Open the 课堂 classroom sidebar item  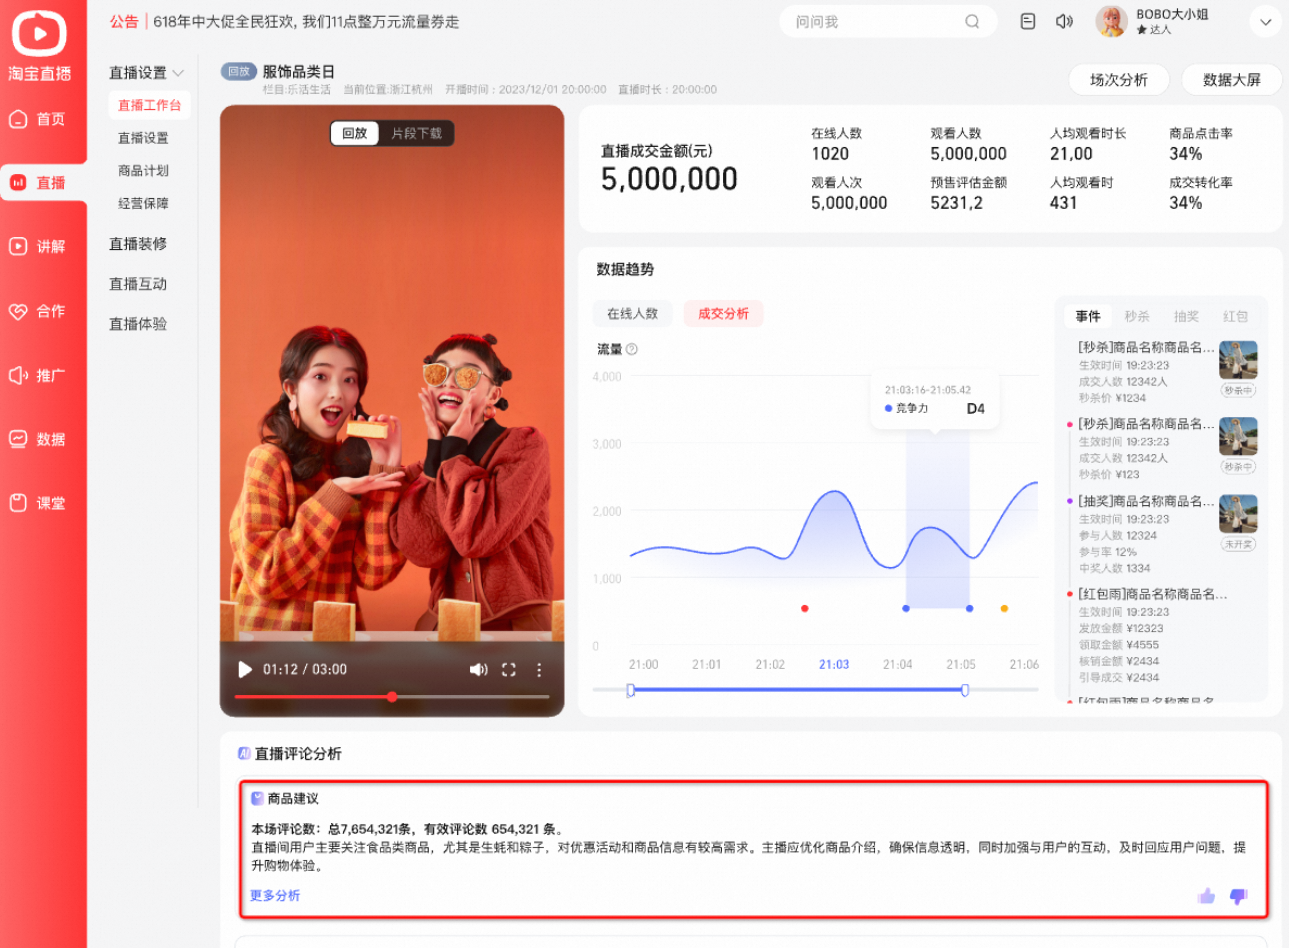38,503
